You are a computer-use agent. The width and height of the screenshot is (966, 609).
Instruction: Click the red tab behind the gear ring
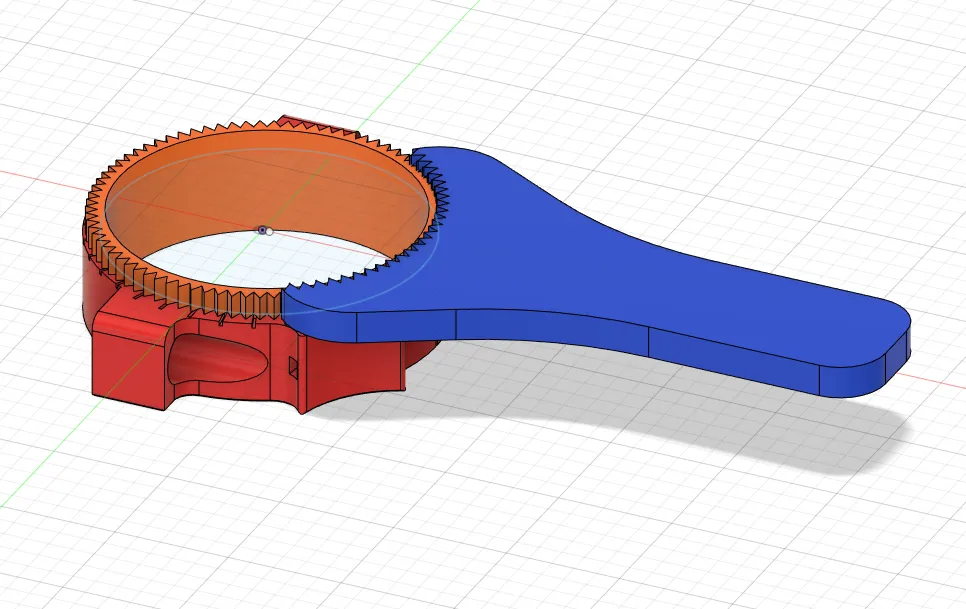300,122
